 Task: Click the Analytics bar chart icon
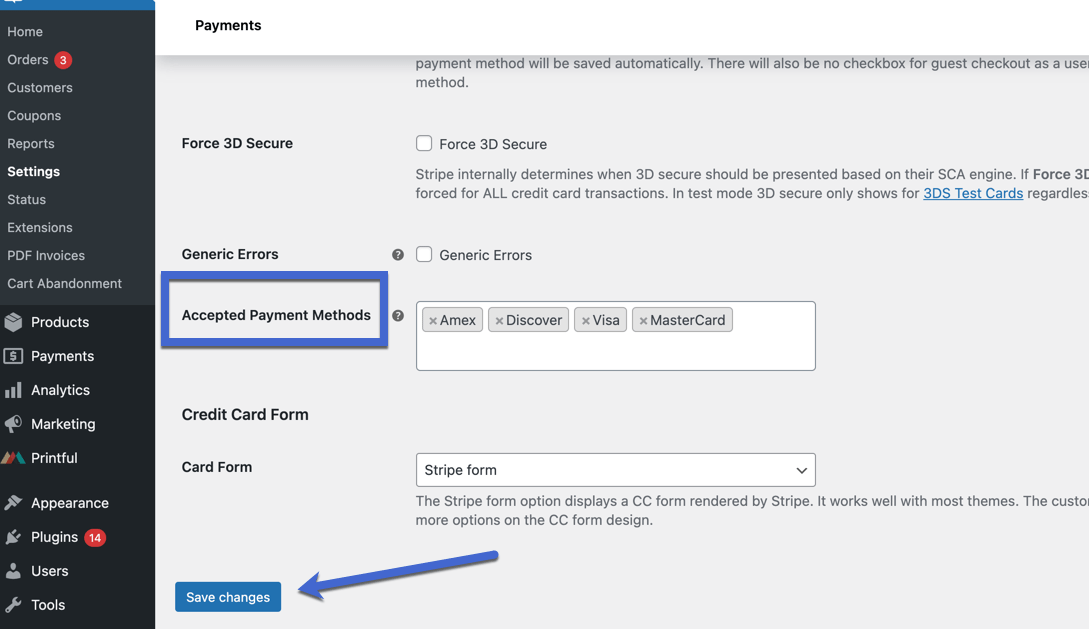(13, 390)
